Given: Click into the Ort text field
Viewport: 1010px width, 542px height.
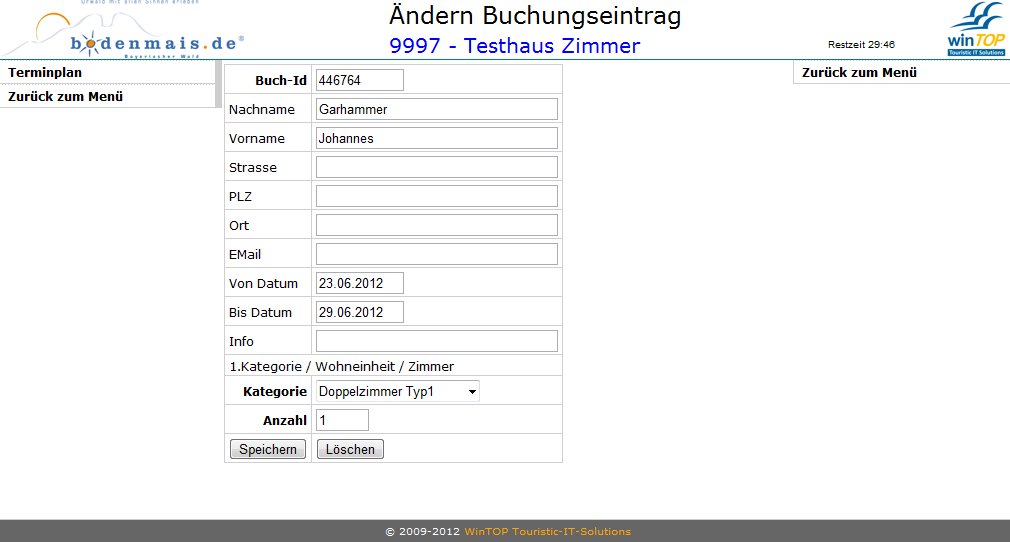Looking at the screenshot, I should click(436, 225).
